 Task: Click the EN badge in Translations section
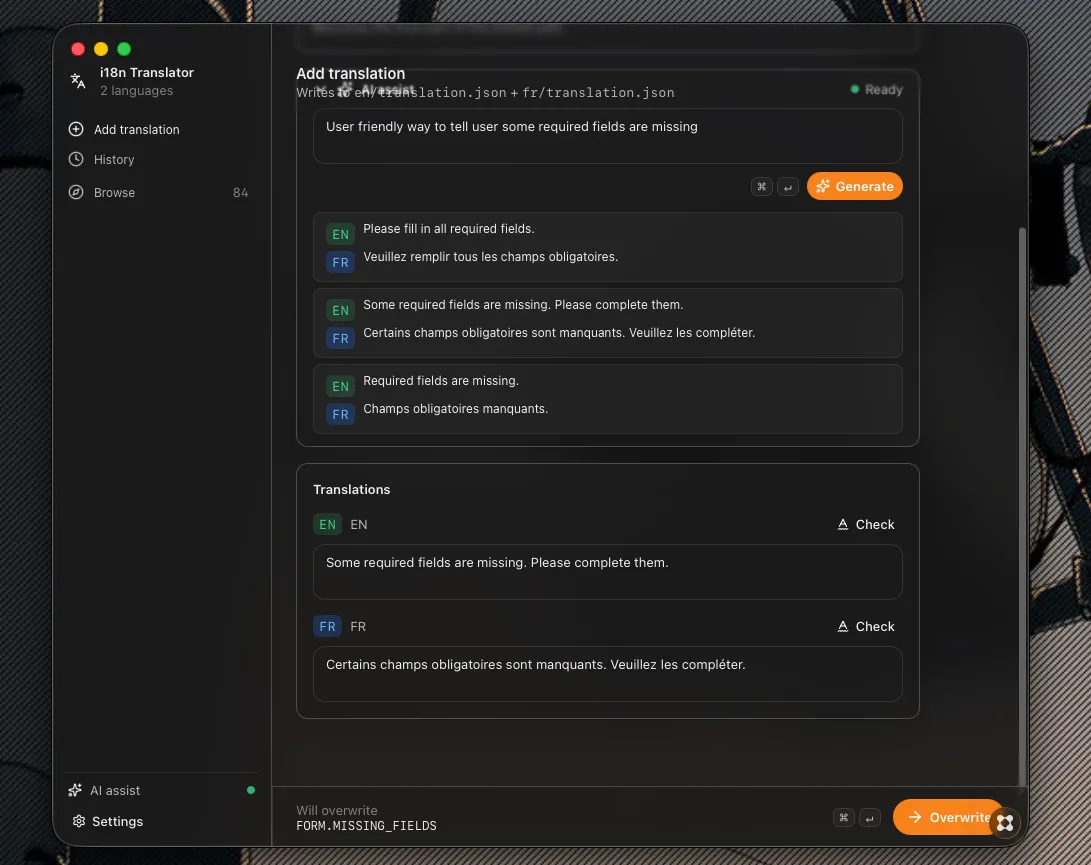327,525
